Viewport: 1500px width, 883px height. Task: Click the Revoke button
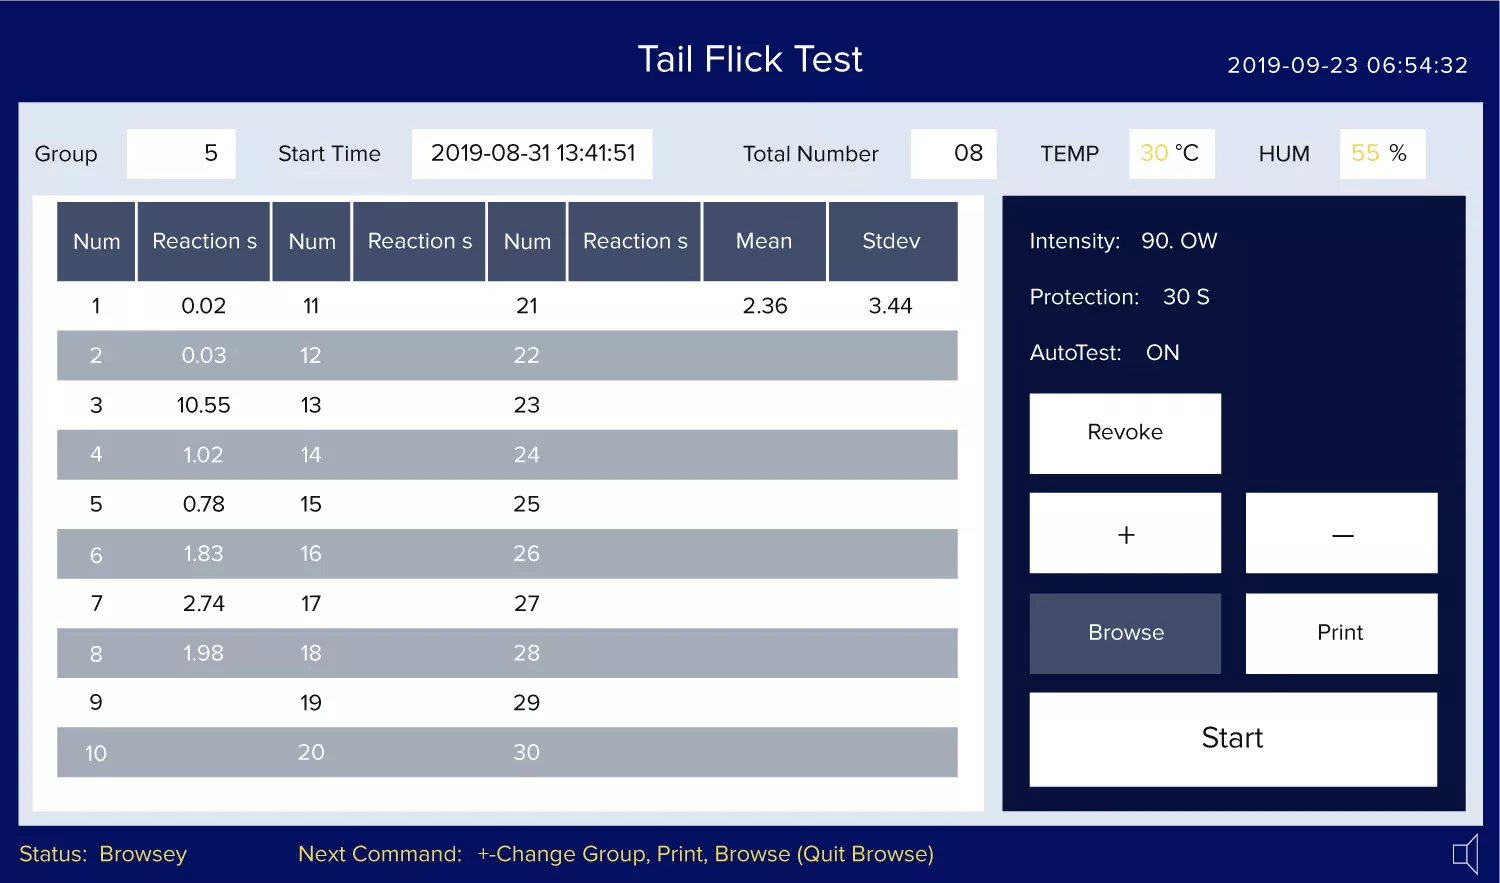pos(1125,433)
